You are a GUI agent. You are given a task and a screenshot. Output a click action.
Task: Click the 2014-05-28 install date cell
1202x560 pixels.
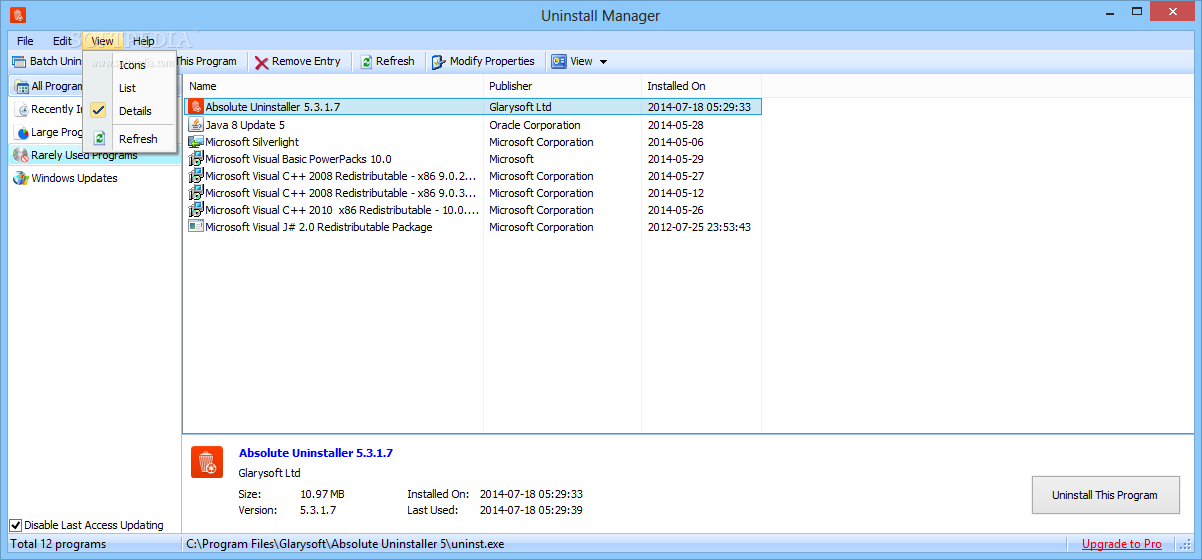(x=675, y=125)
